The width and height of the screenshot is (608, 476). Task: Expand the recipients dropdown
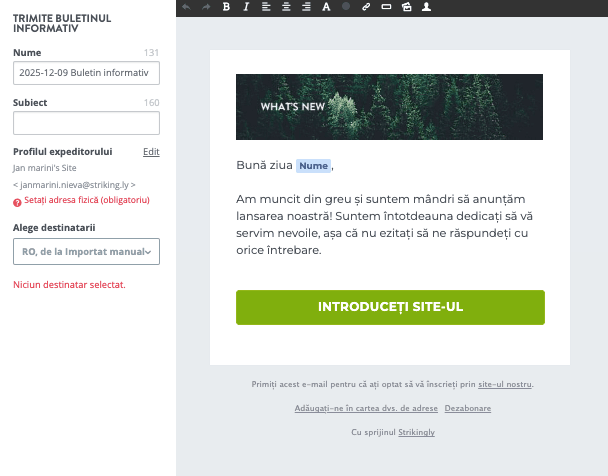point(86,253)
